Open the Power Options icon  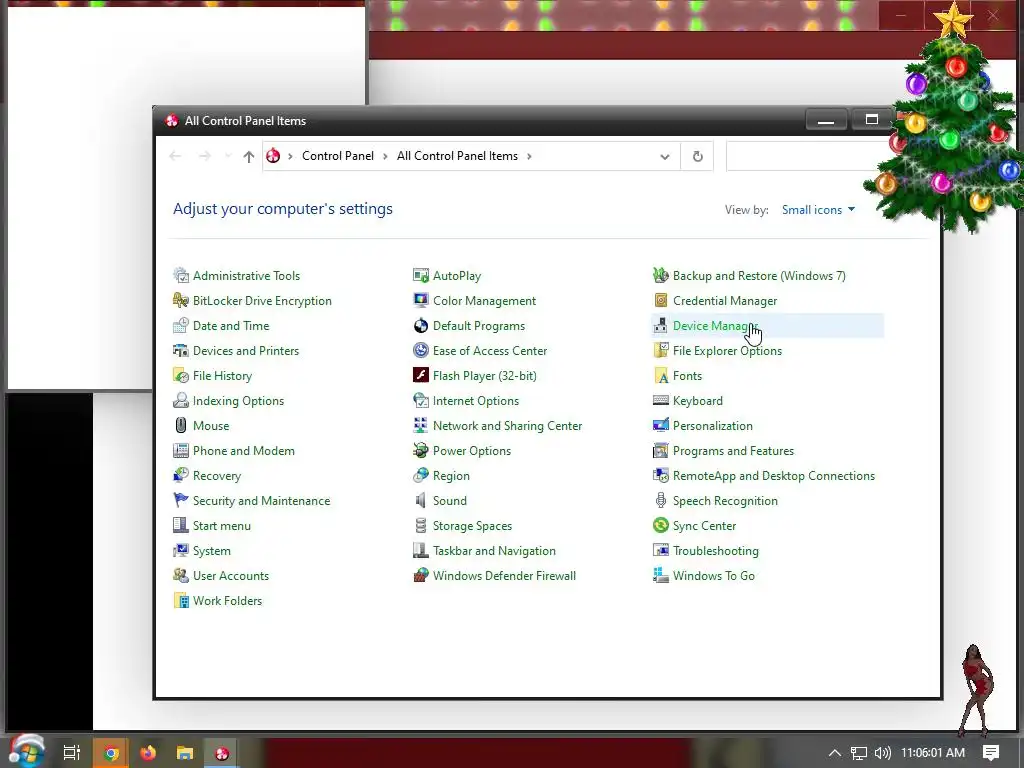(x=421, y=451)
